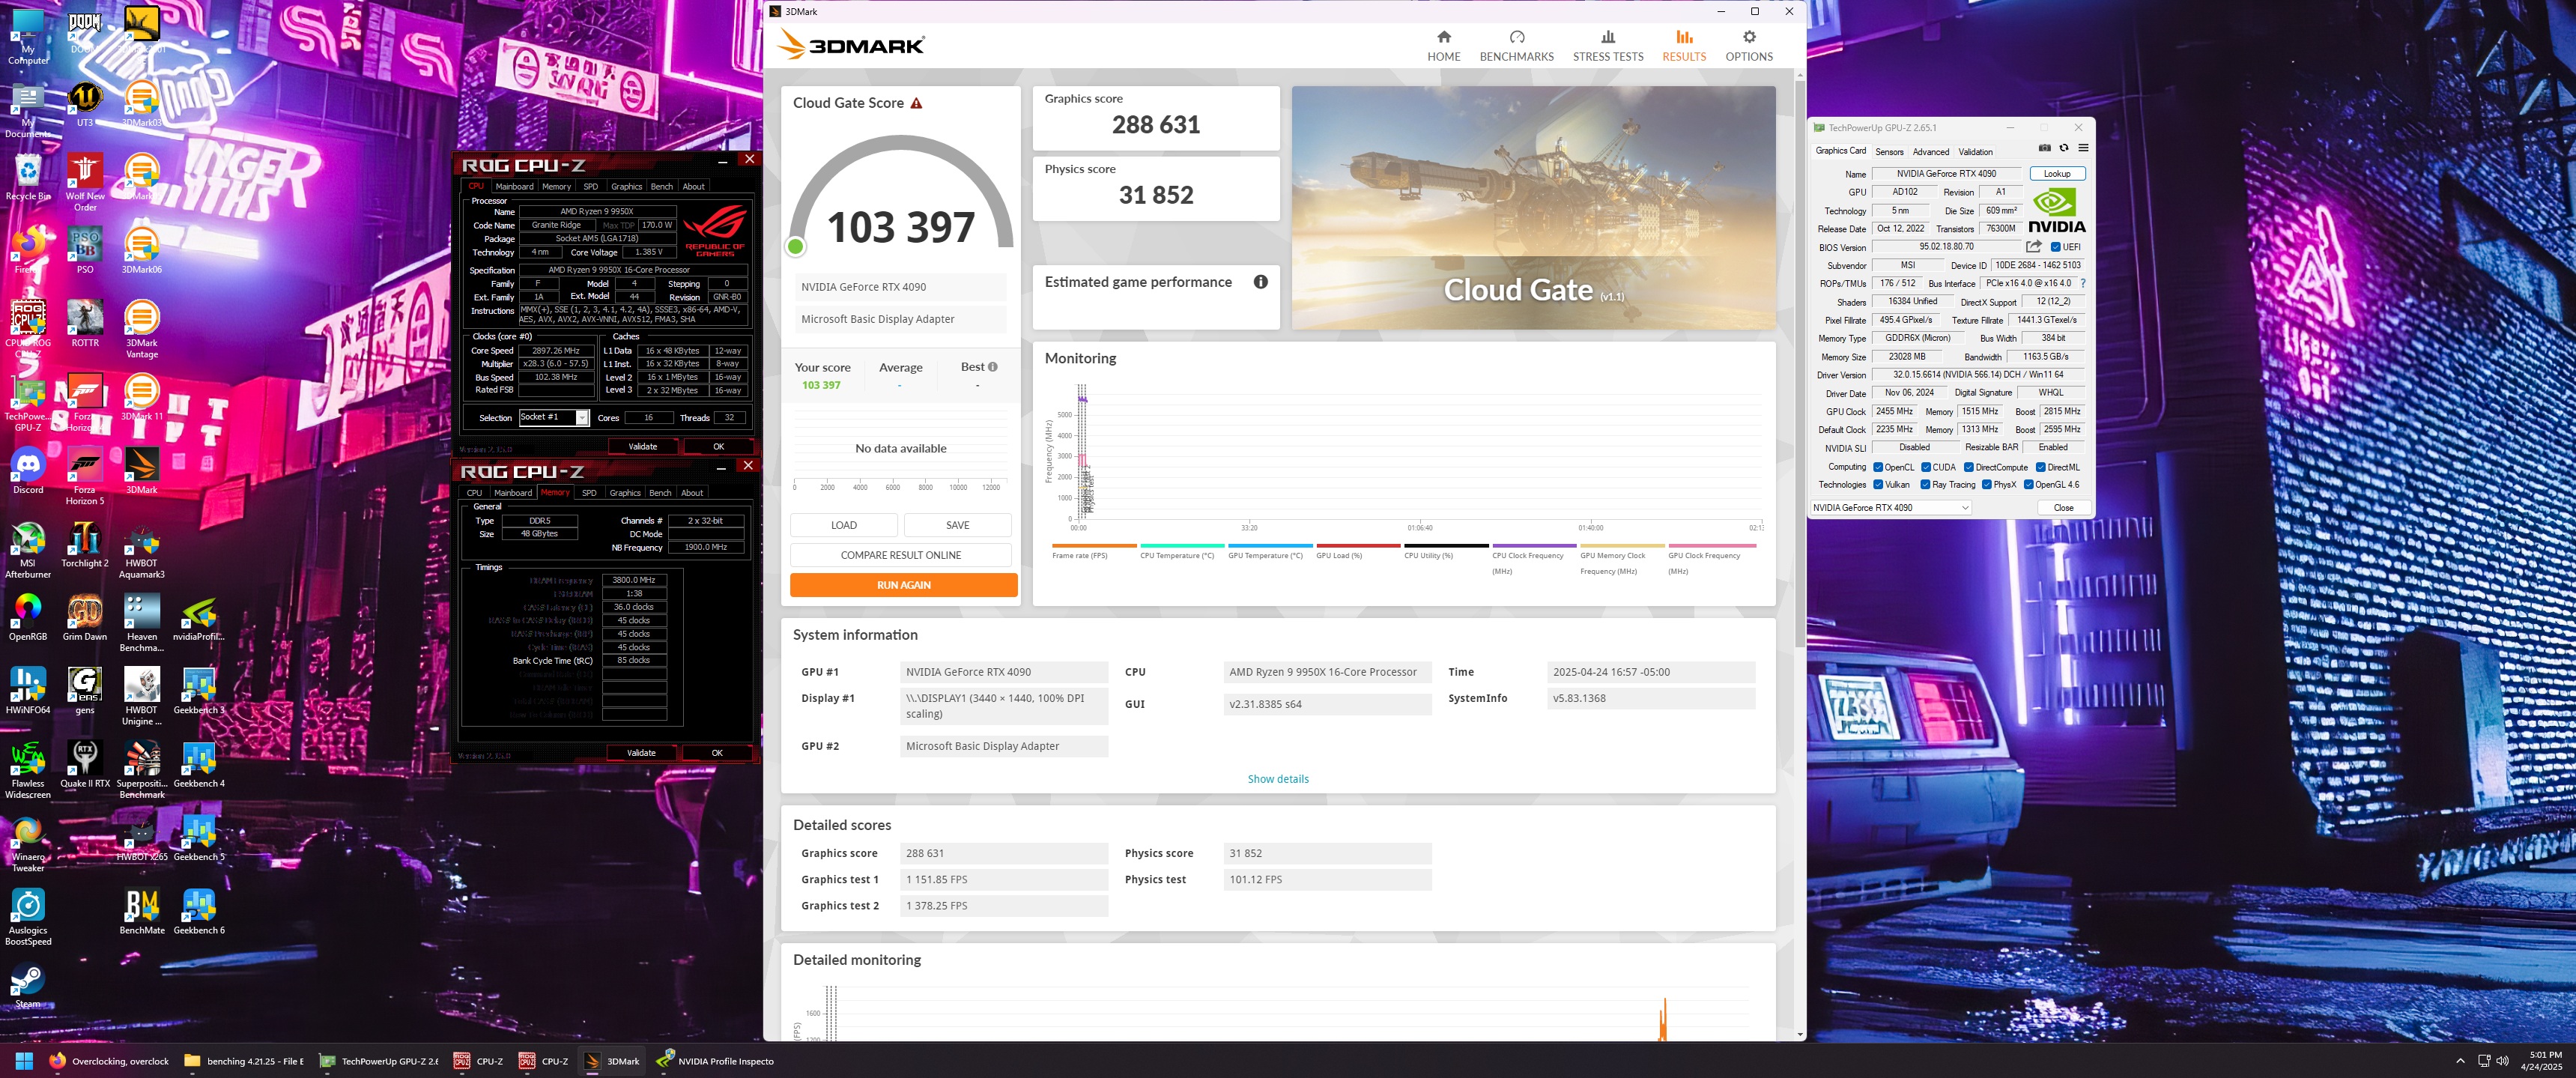Launch the Geekbench 6 desktop shortcut
The height and width of the screenshot is (1078, 2576).
pyautogui.click(x=199, y=911)
